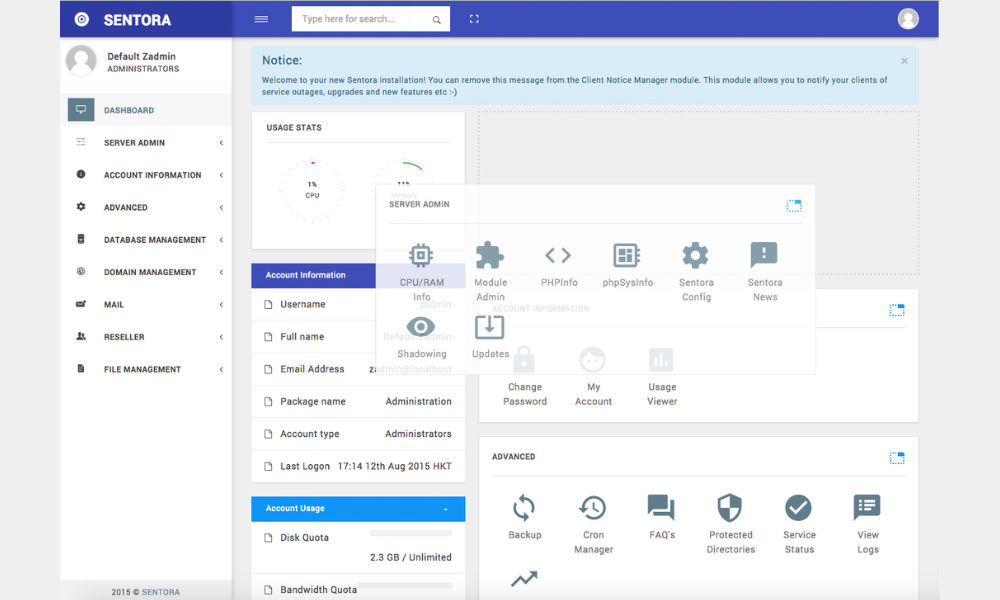1000x600 pixels.
Task: Open PHPInfo module
Action: 559,265
